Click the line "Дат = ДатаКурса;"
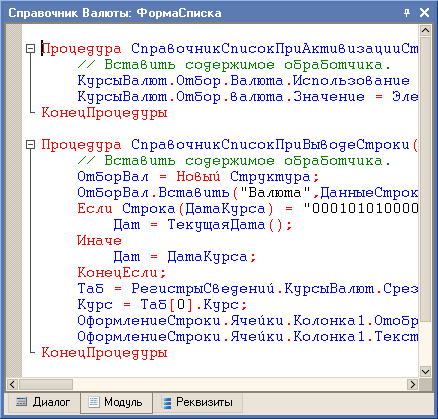Screen dimensions: 438x419 [185, 257]
